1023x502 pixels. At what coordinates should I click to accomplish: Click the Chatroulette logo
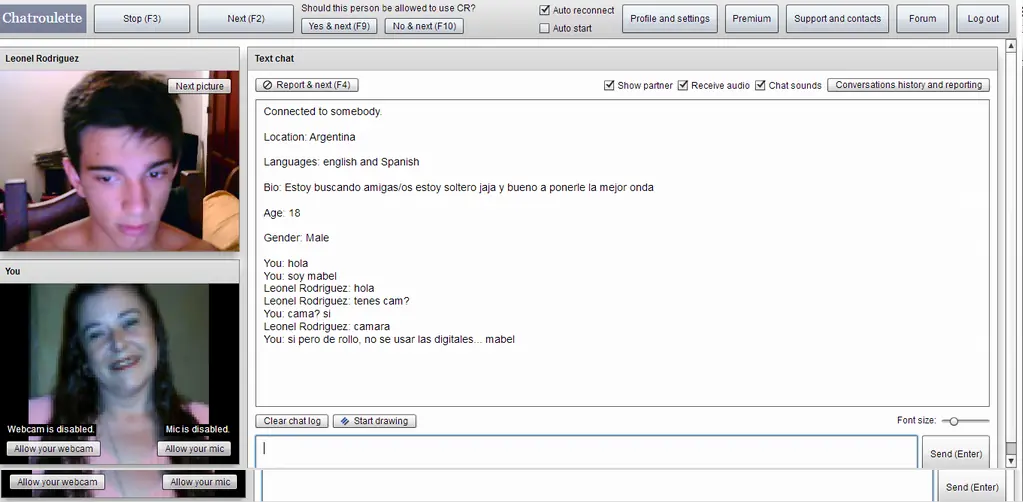click(42, 18)
